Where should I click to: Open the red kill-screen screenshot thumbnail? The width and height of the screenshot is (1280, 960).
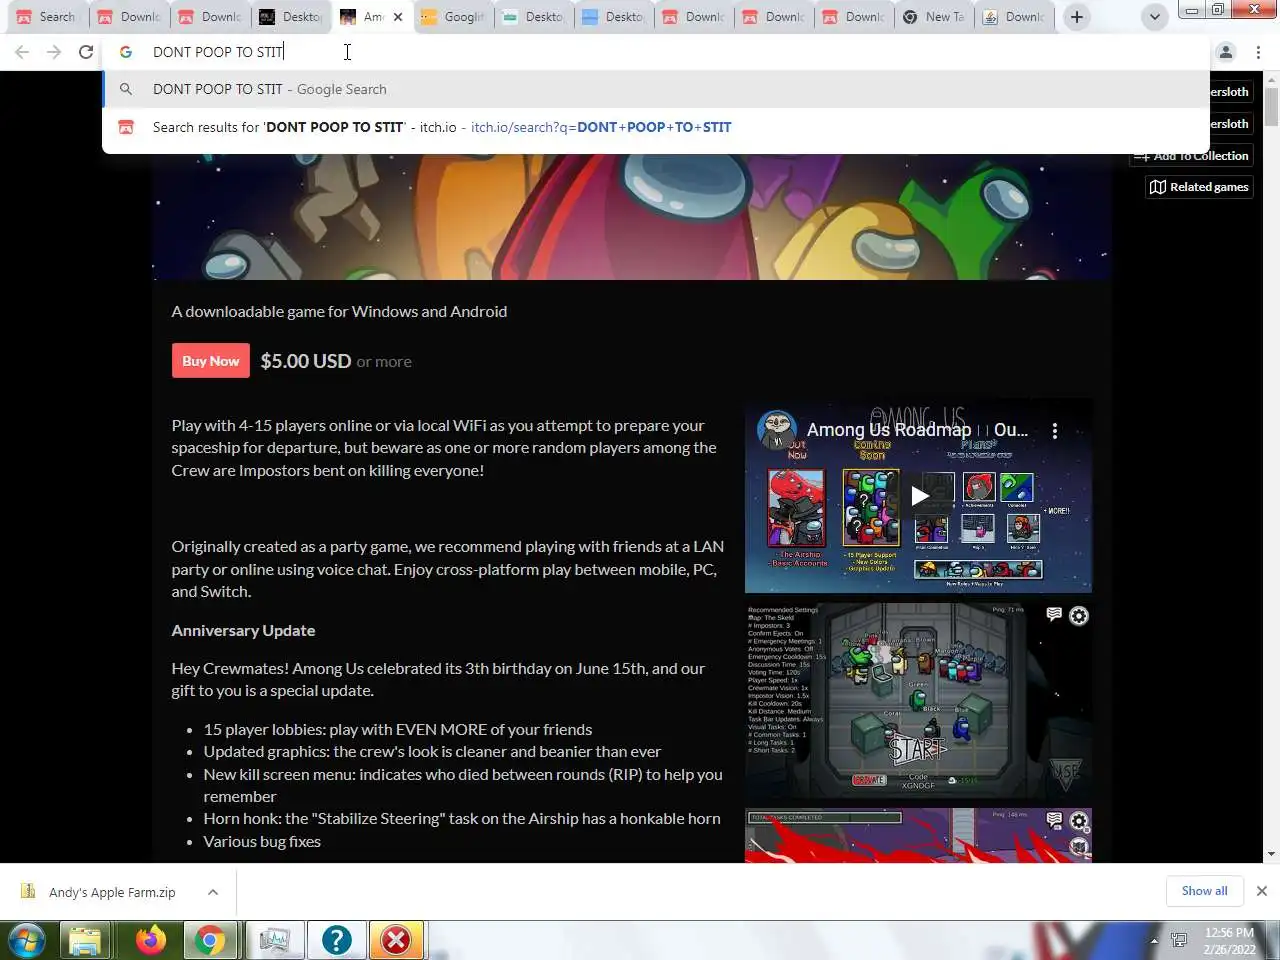pyautogui.click(x=918, y=836)
